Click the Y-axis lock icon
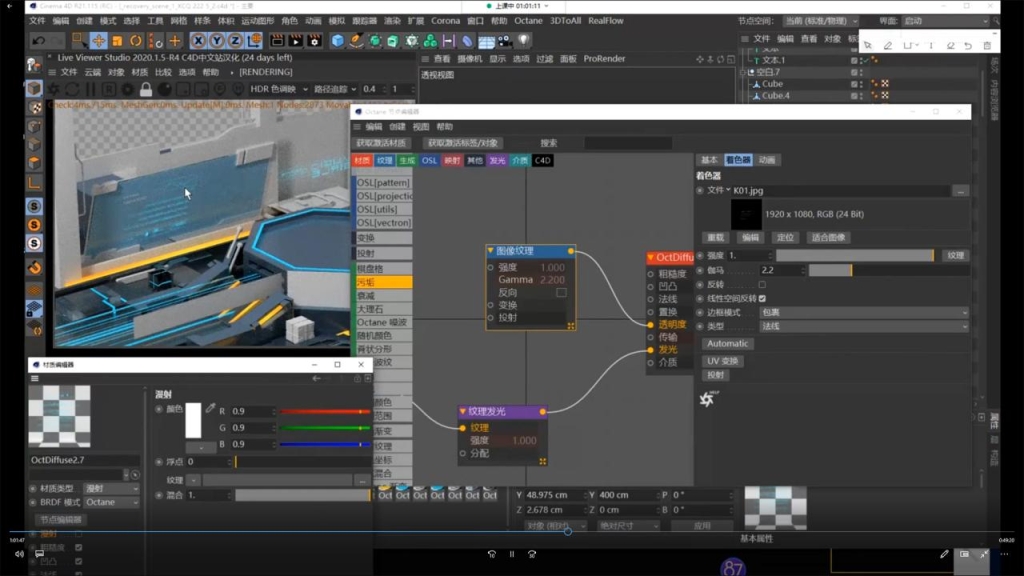The height and width of the screenshot is (576, 1024). [218, 41]
